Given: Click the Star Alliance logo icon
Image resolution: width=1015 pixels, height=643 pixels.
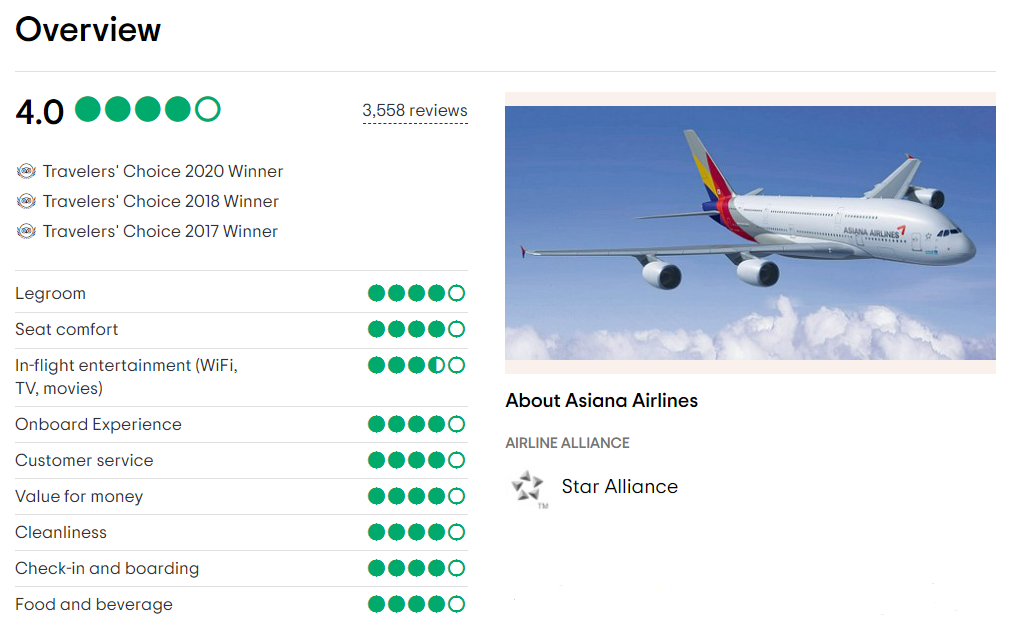Looking at the screenshot, I should click(x=530, y=489).
